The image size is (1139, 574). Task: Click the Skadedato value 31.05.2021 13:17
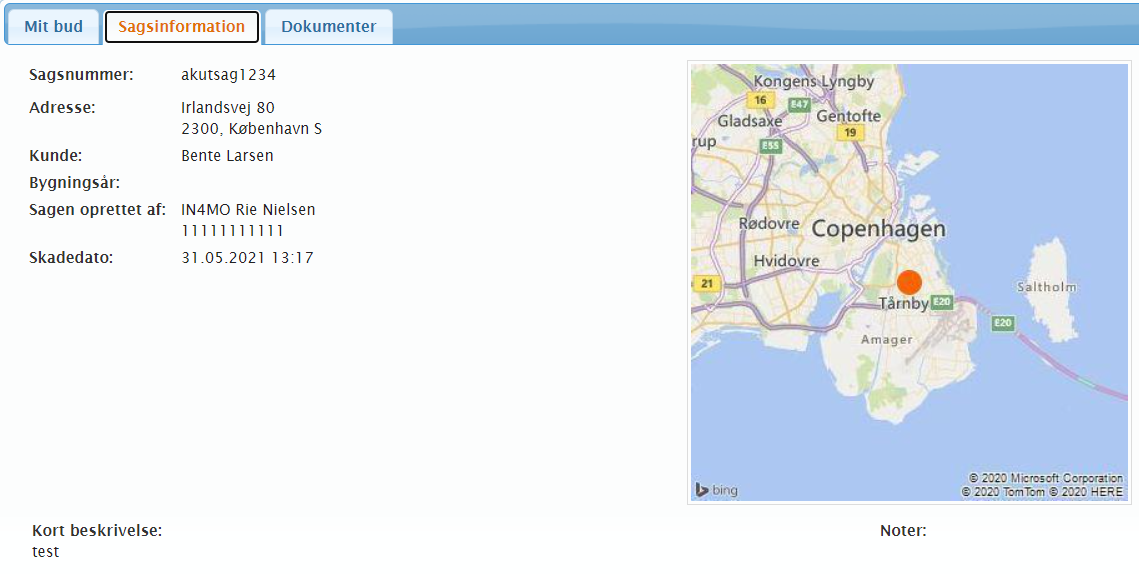tap(247, 258)
